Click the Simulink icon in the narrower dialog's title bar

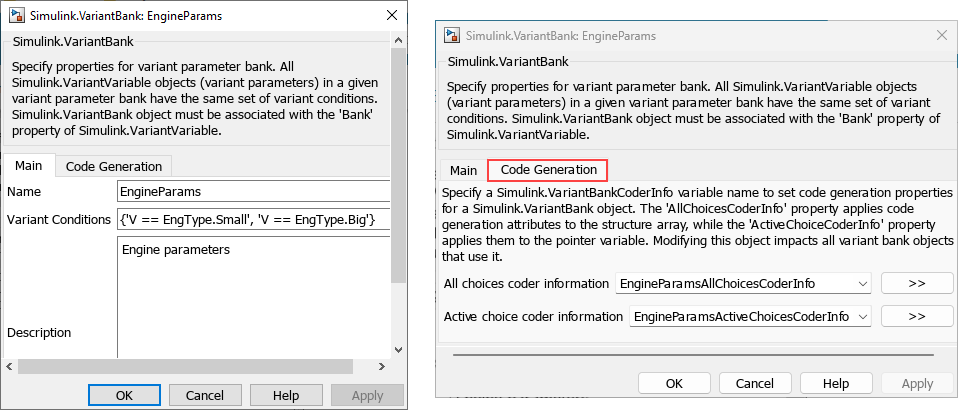[17, 17]
